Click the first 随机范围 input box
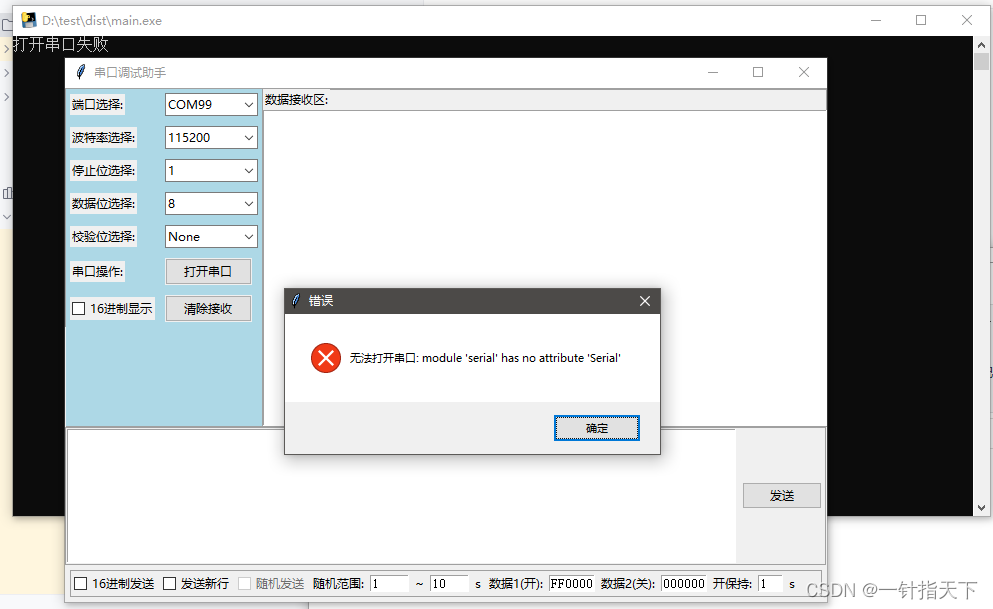The image size is (993, 609). [389, 582]
